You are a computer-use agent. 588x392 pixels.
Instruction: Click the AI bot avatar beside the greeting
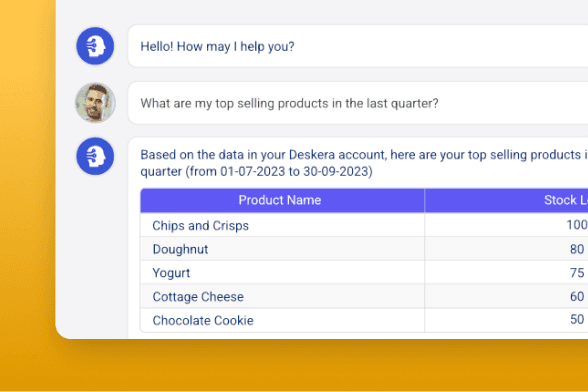tap(95, 46)
